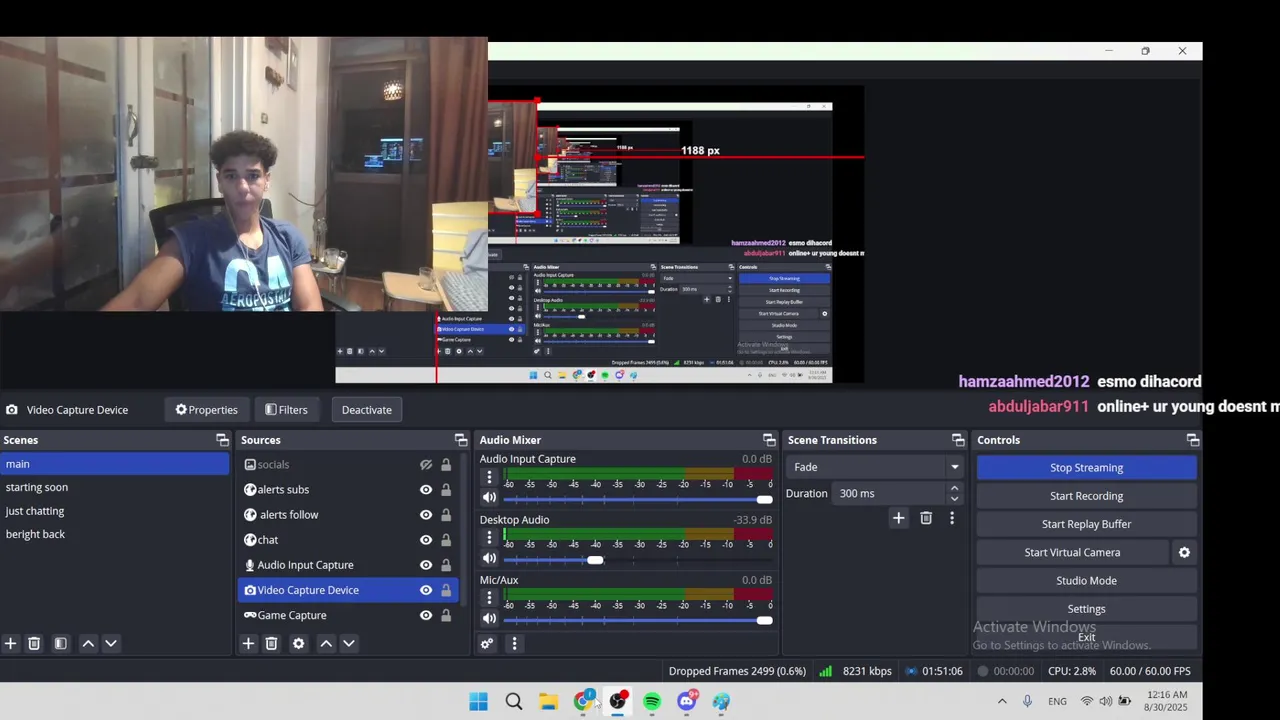Open Windows Start menu

click(478, 702)
